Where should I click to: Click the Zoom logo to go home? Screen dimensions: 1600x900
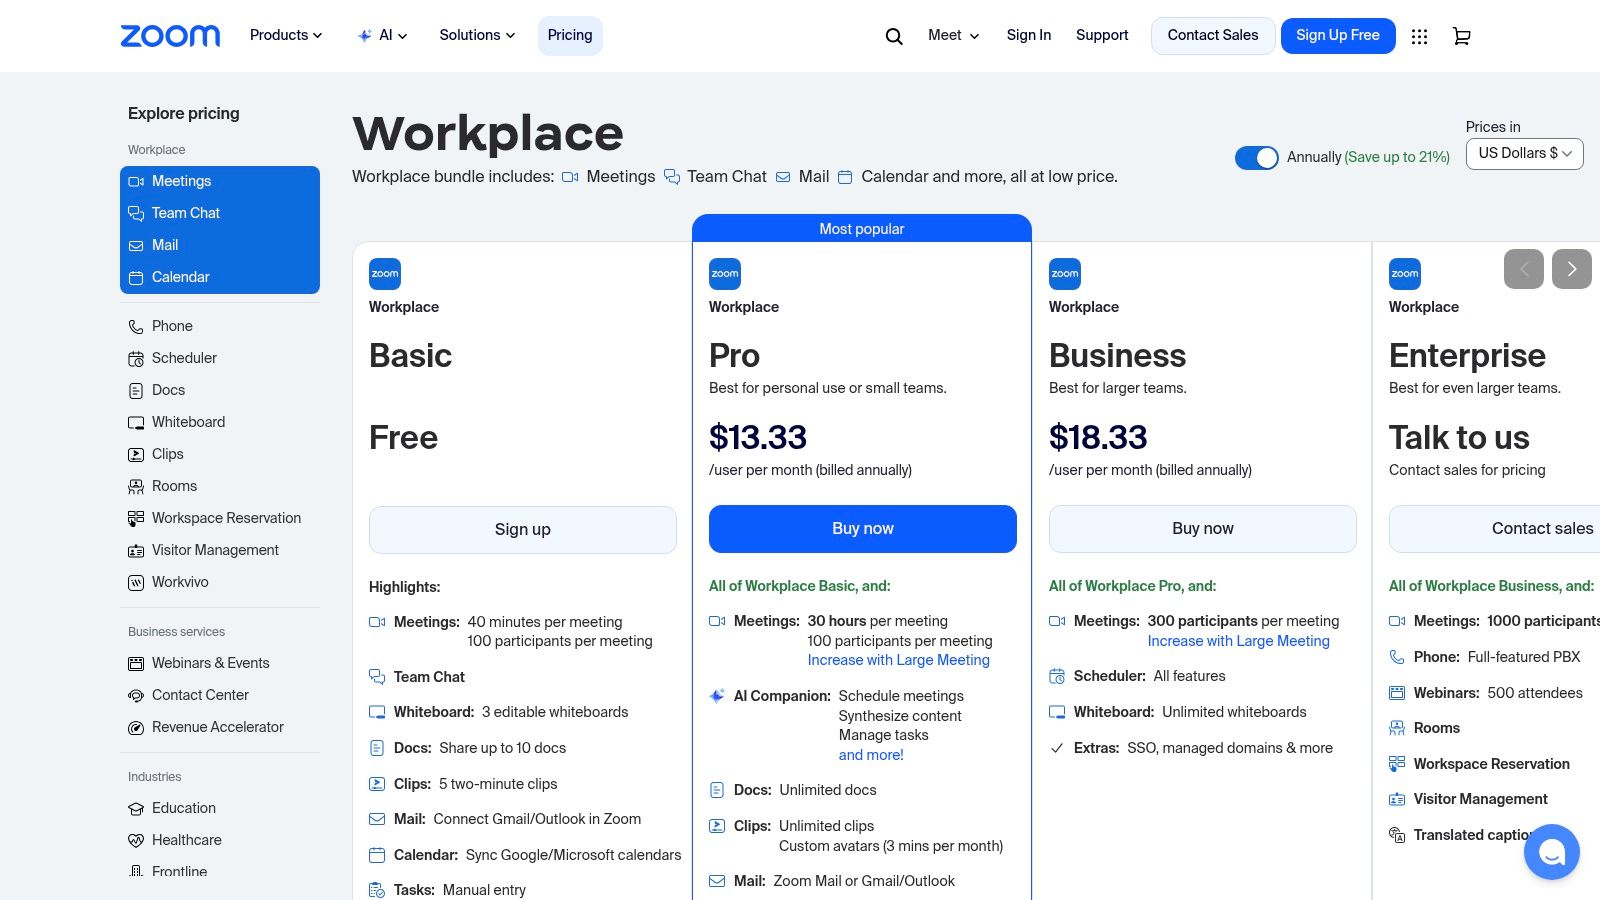point(170,35)
